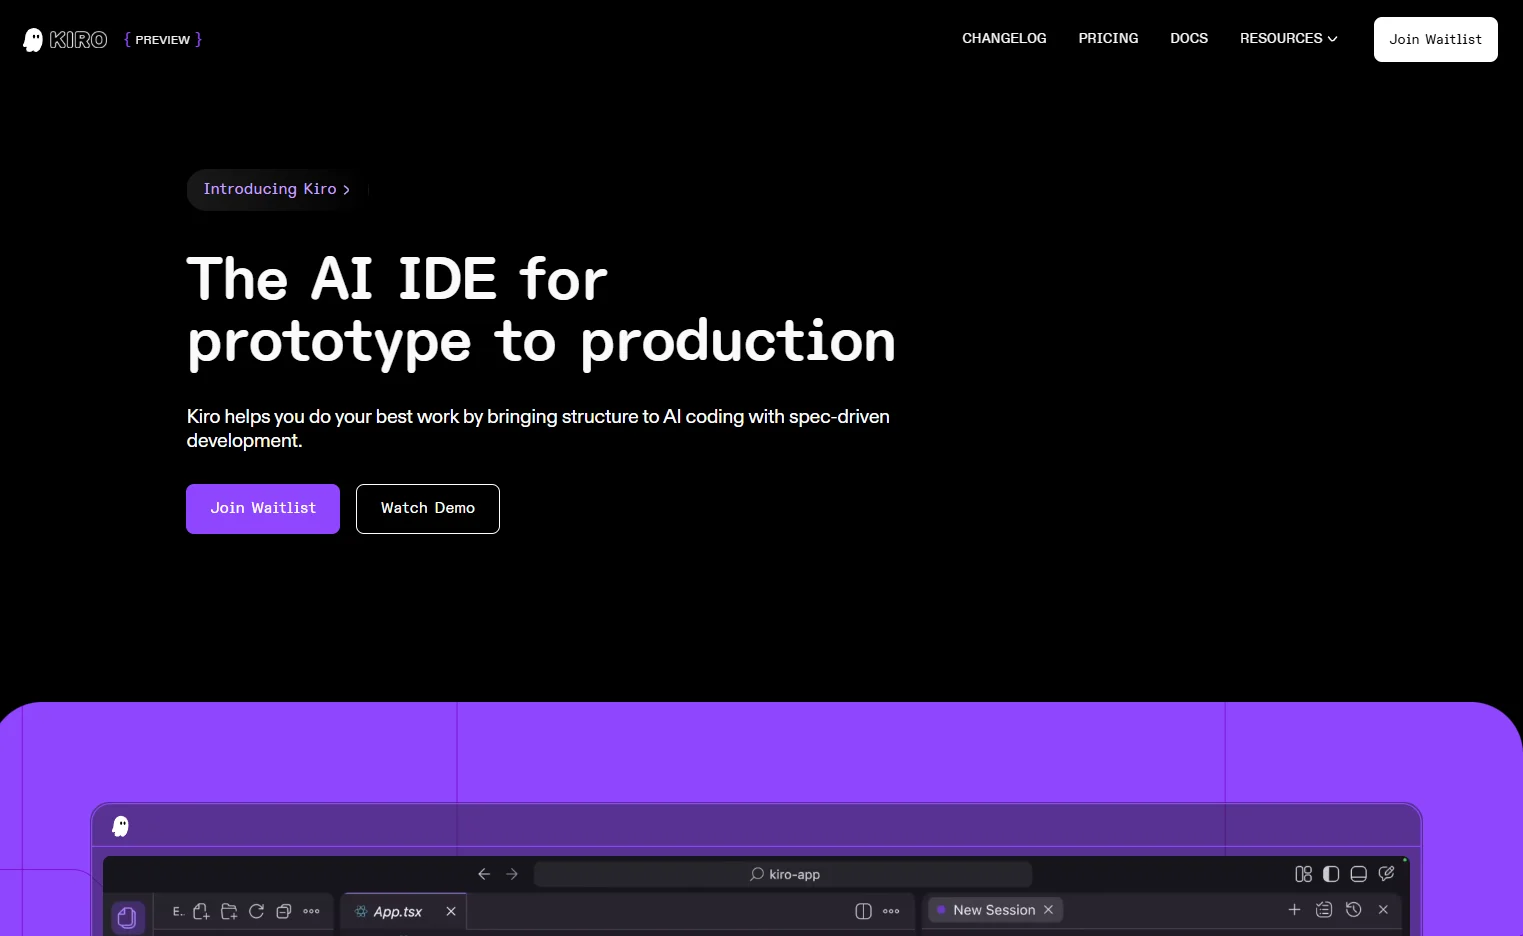Open the DOCS page
This screenshot has height=936, width=1523.
tap(1189, 39)
